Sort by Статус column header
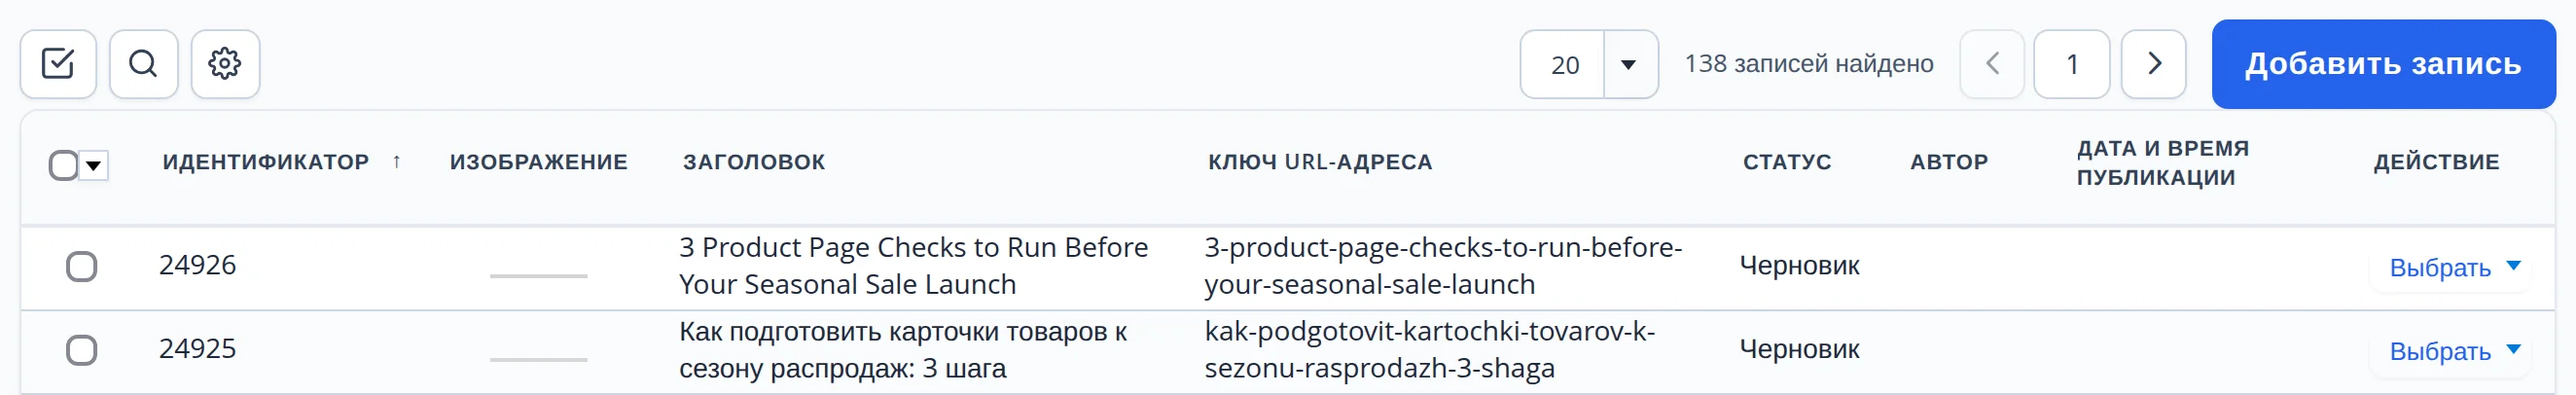Viewport: 2576px width, 395px height. pos(1787,162)
